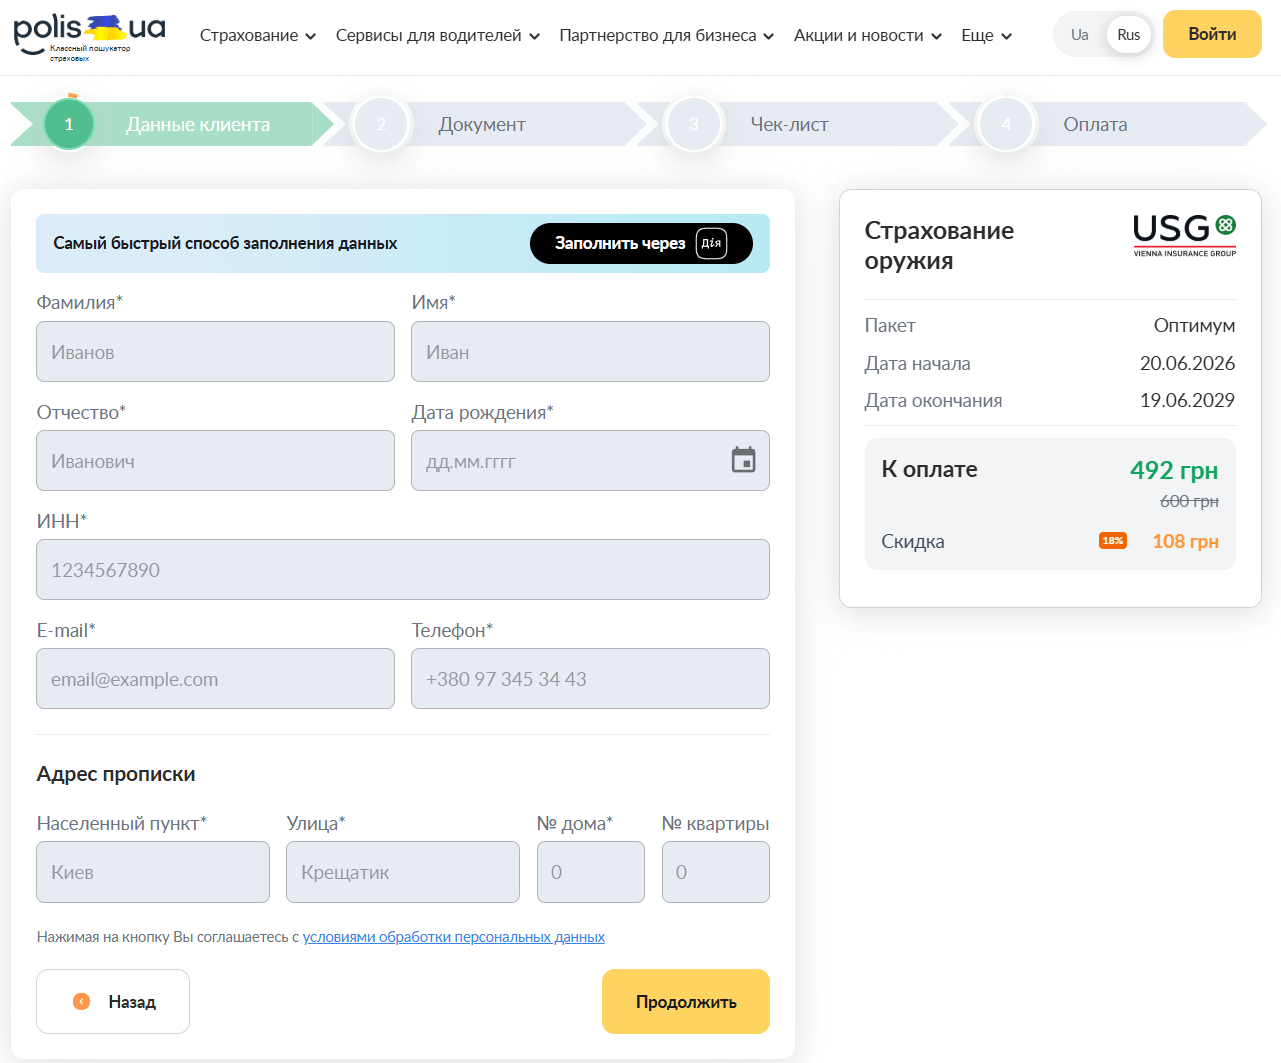Open условиями обработки персональных данных link

coord(454,937)
